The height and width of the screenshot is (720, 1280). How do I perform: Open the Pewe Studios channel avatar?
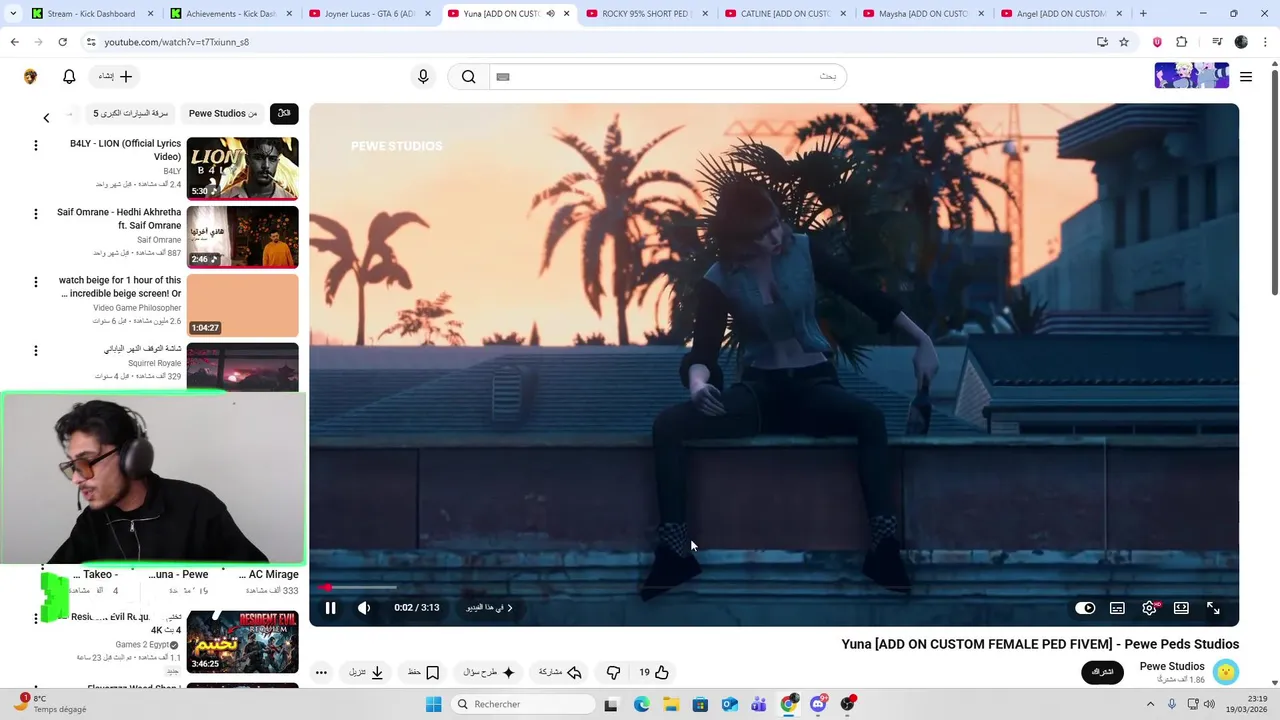tap(1226, 672)
